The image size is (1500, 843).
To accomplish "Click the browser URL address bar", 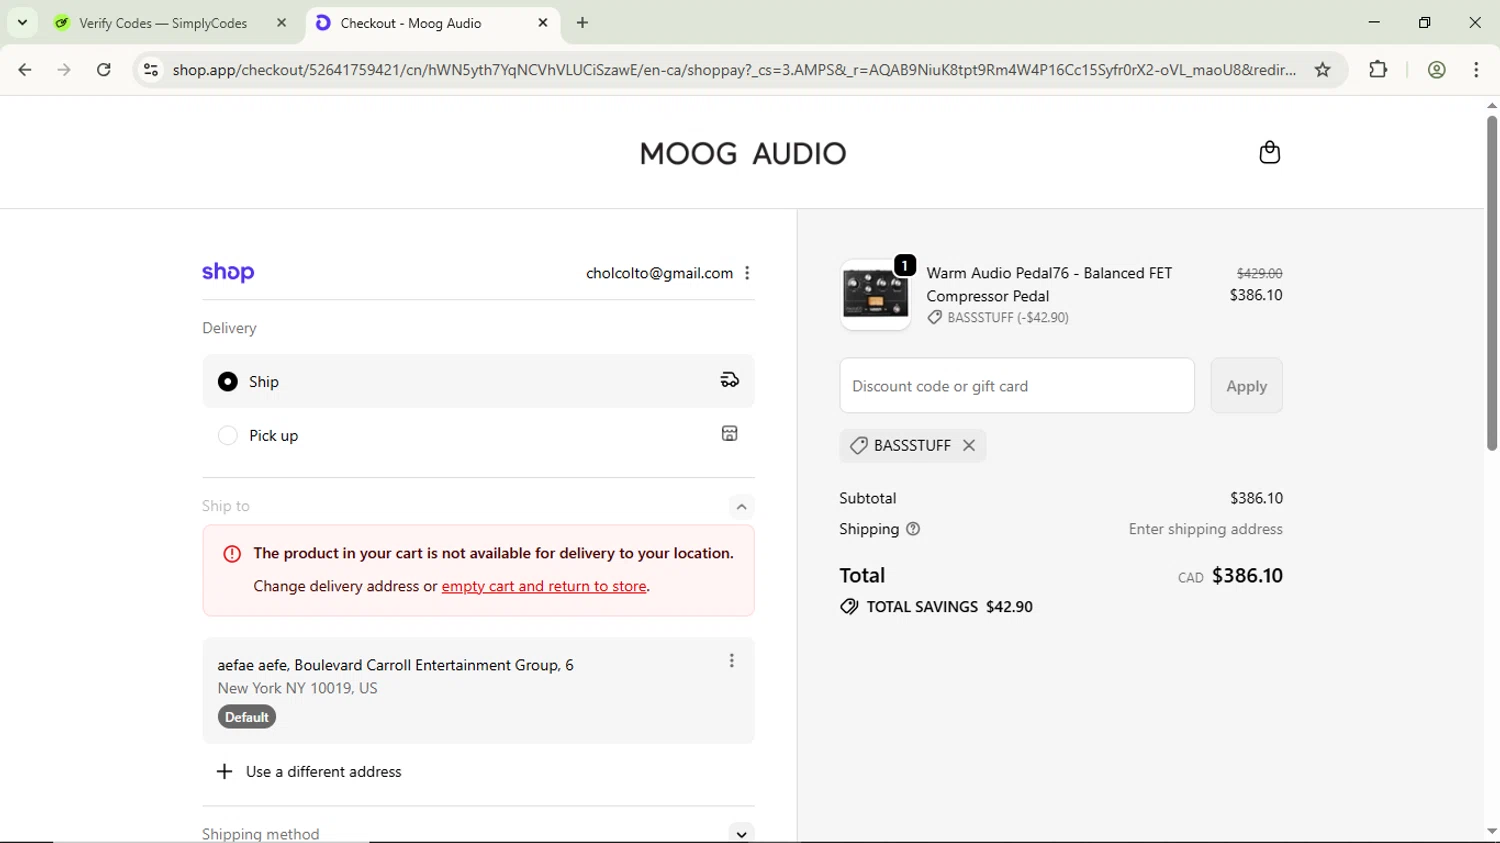I will tap(734, 69).
